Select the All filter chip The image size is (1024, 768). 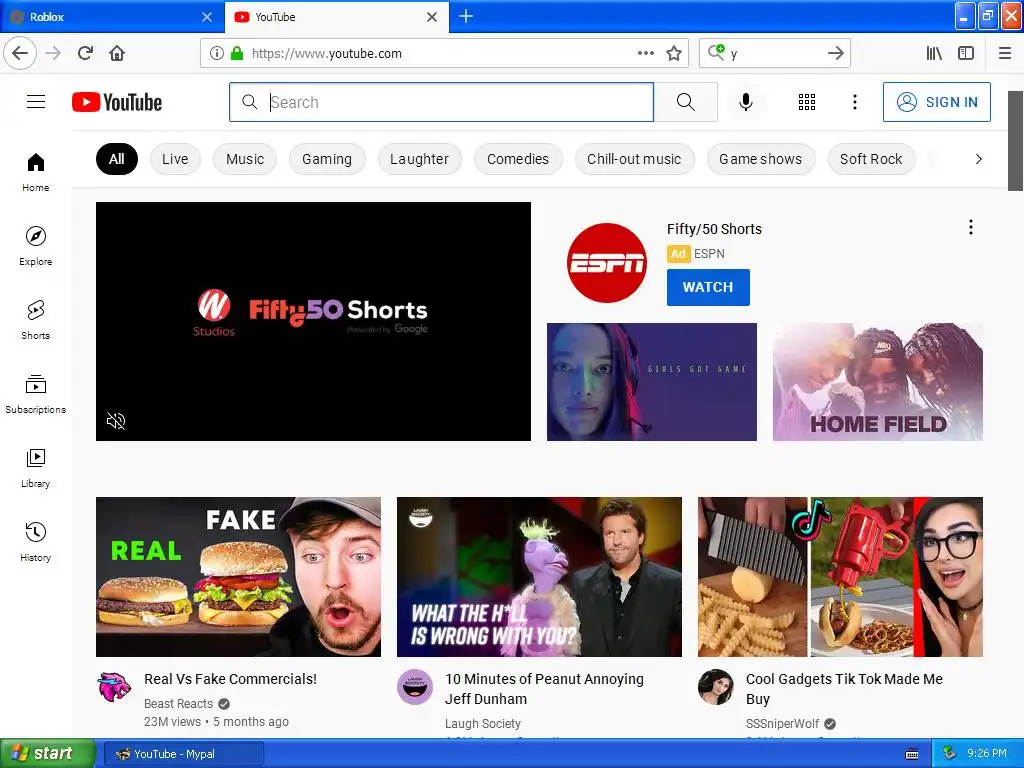tap(117, 159)
